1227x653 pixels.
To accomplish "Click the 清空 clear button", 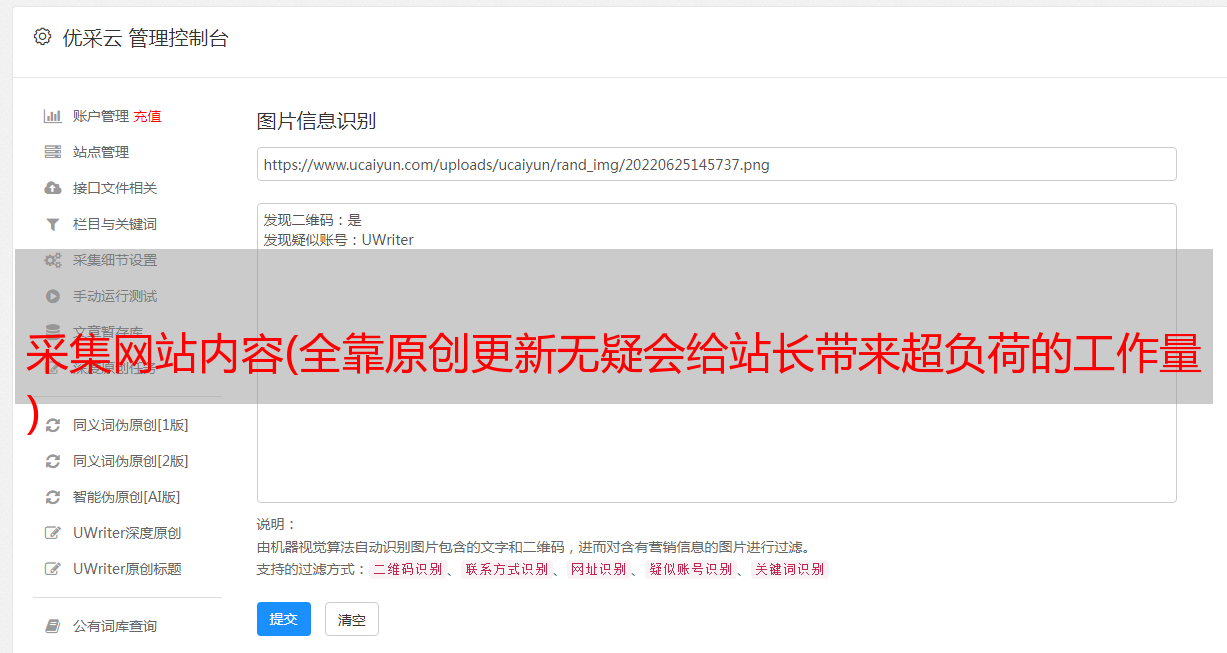I will tap(352, 620).
